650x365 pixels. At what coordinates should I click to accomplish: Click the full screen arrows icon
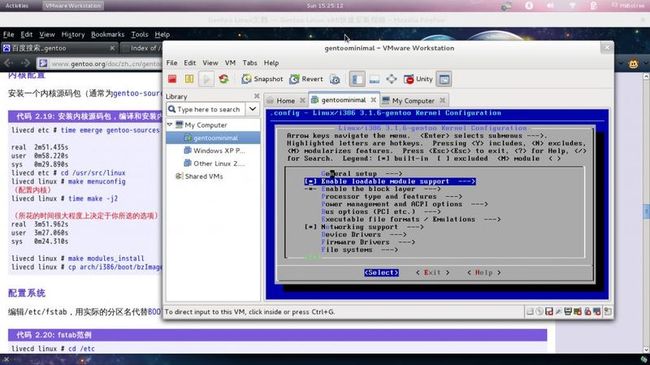tap(391, 79)
